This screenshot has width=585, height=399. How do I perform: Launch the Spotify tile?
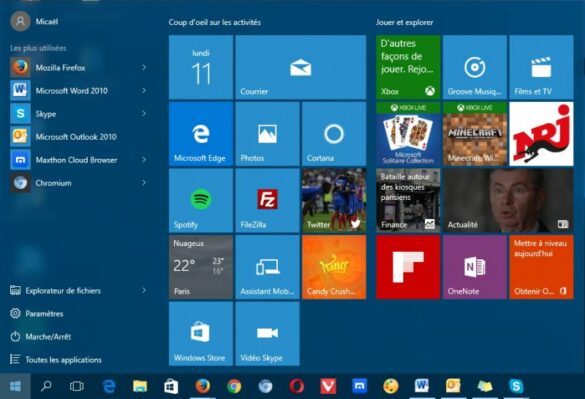201,200
